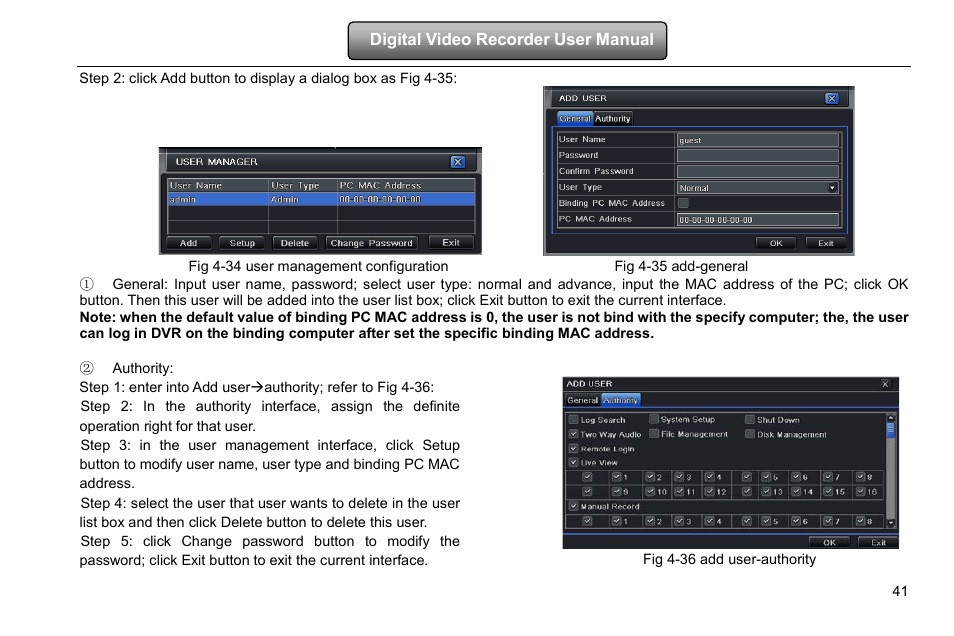Image resolution: width=954 pixels, height=636 pixels.
Task: Uncheck Manual Record channel 2 checkbox
Action: click(x=650, y=522)
